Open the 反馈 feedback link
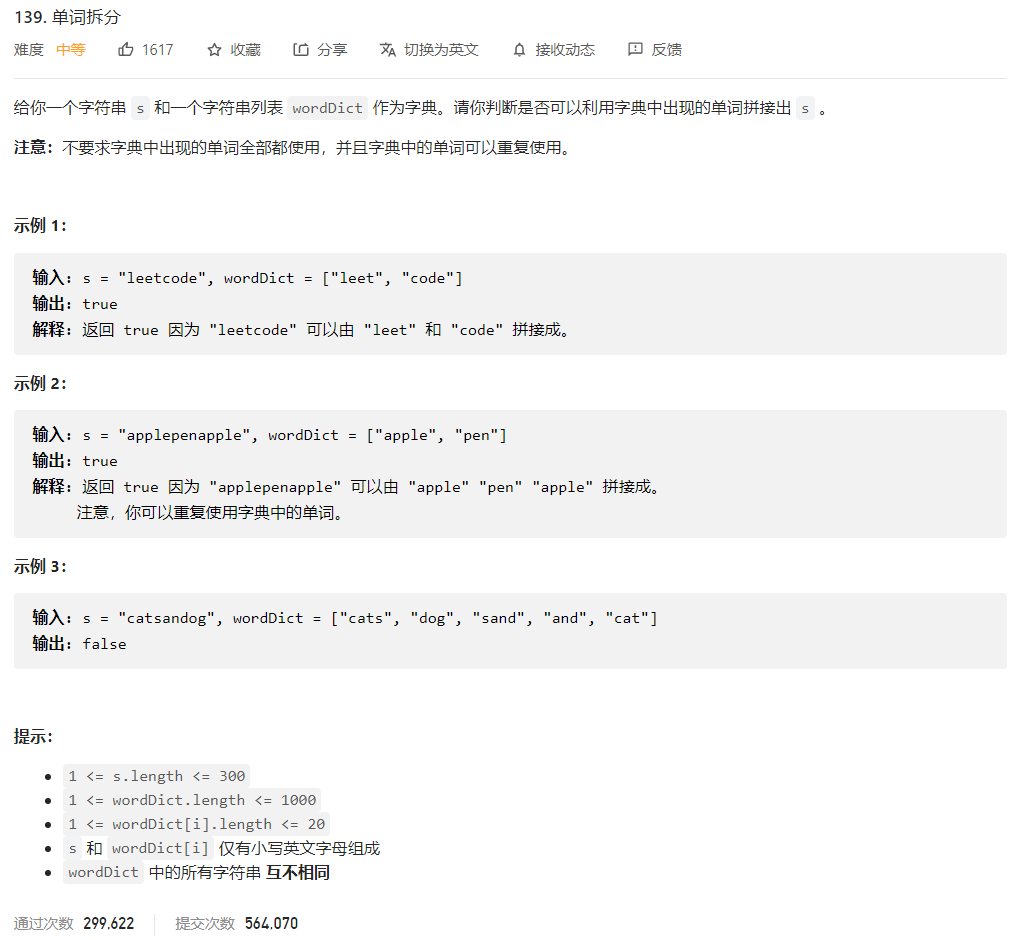1019x940 pixels. [x=667, y=50]
